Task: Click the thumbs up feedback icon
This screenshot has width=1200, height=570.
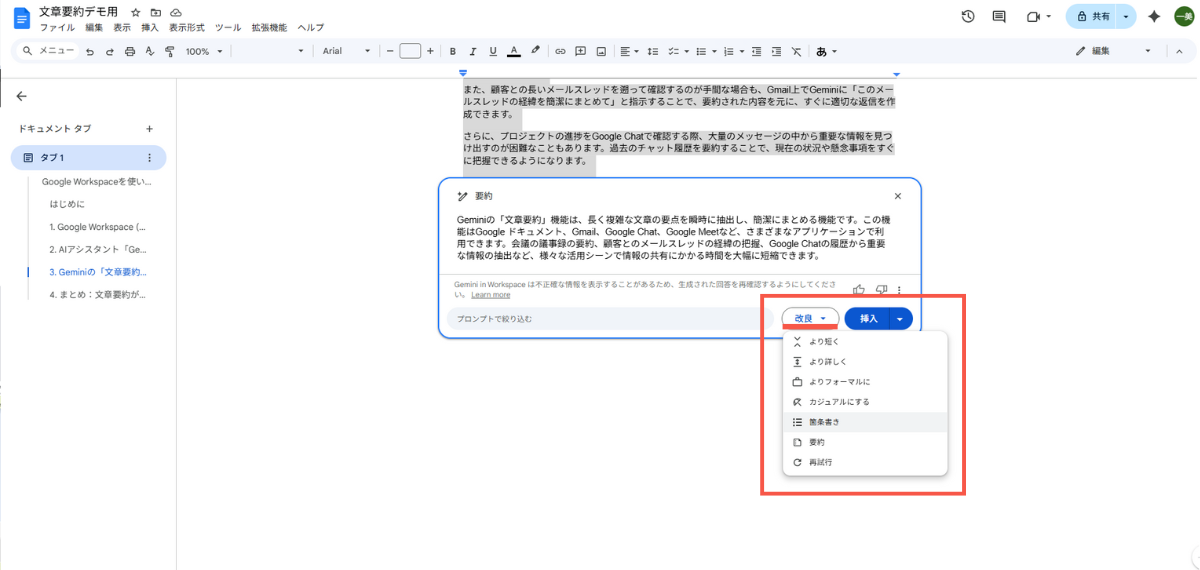Action: point(859,290)
